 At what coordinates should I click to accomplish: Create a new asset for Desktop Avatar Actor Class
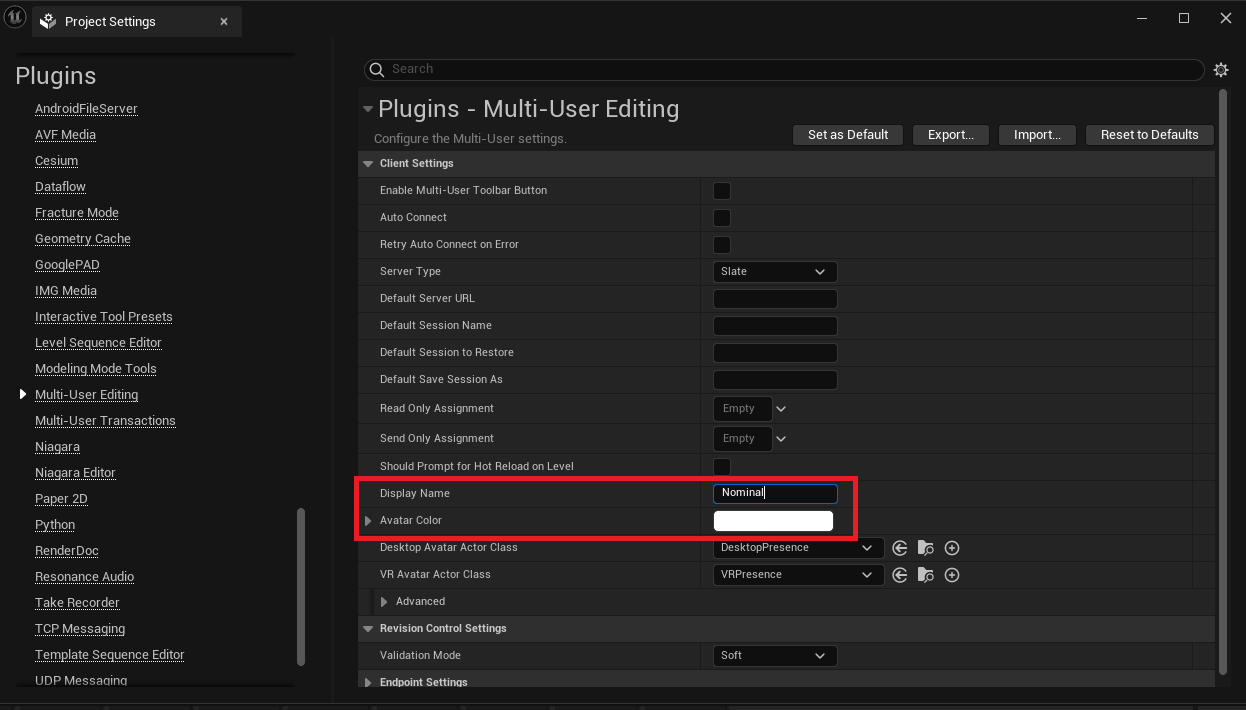951,547
